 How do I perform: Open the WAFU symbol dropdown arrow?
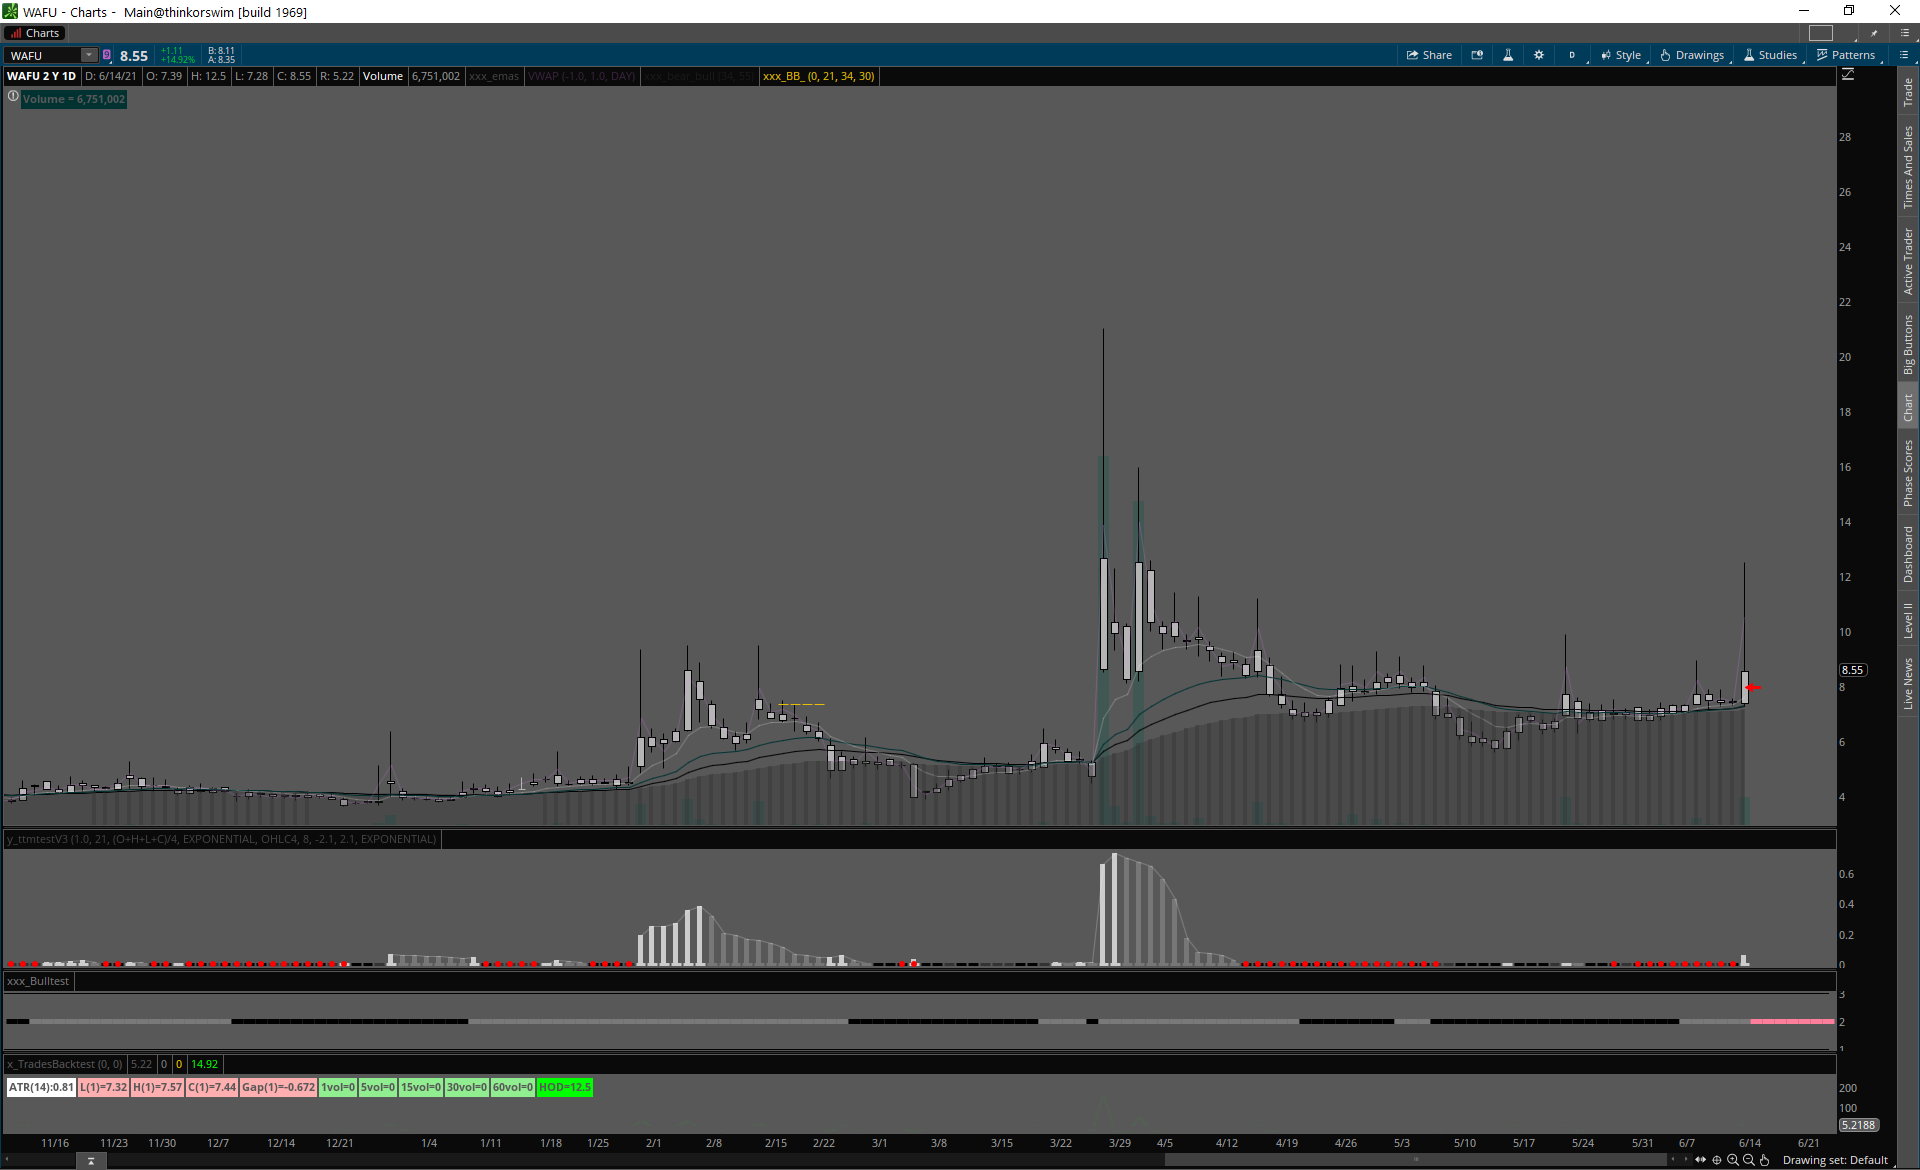89,55
